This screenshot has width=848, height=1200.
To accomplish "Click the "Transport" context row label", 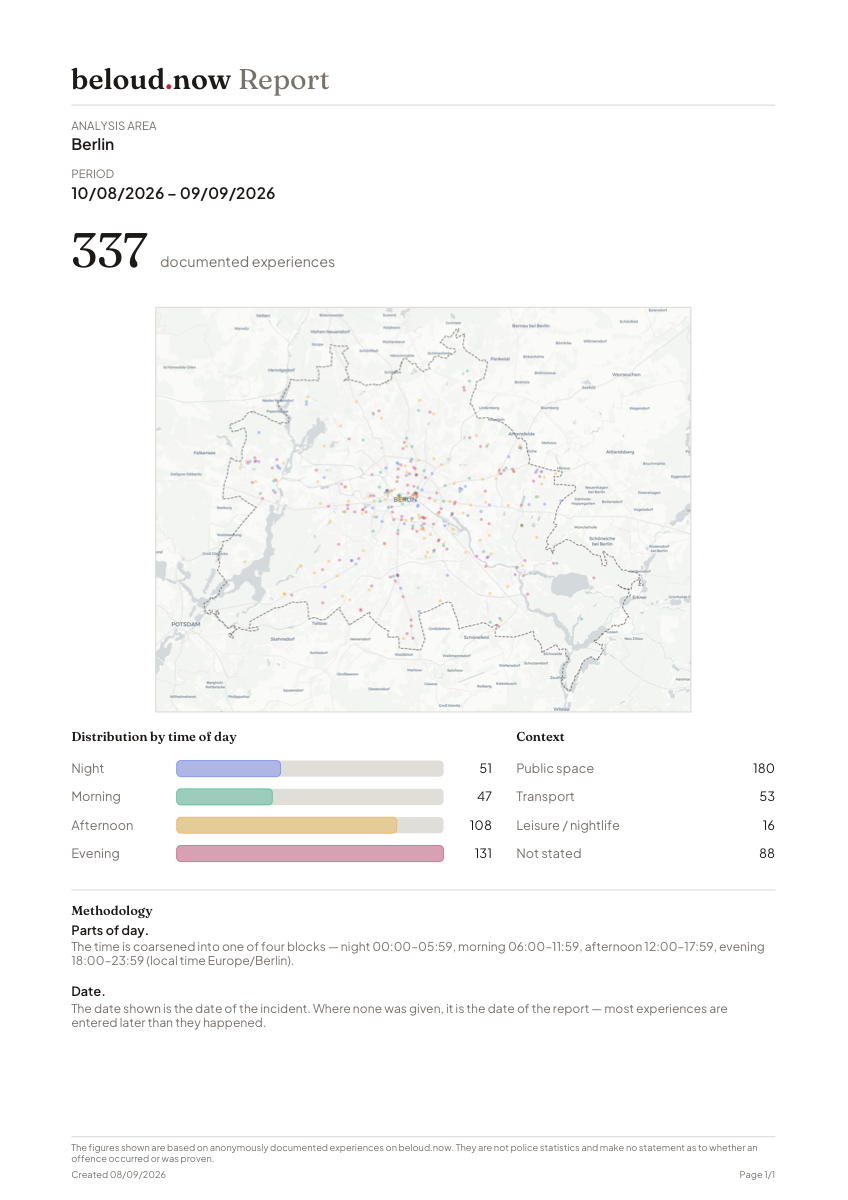I will [545, 797].
